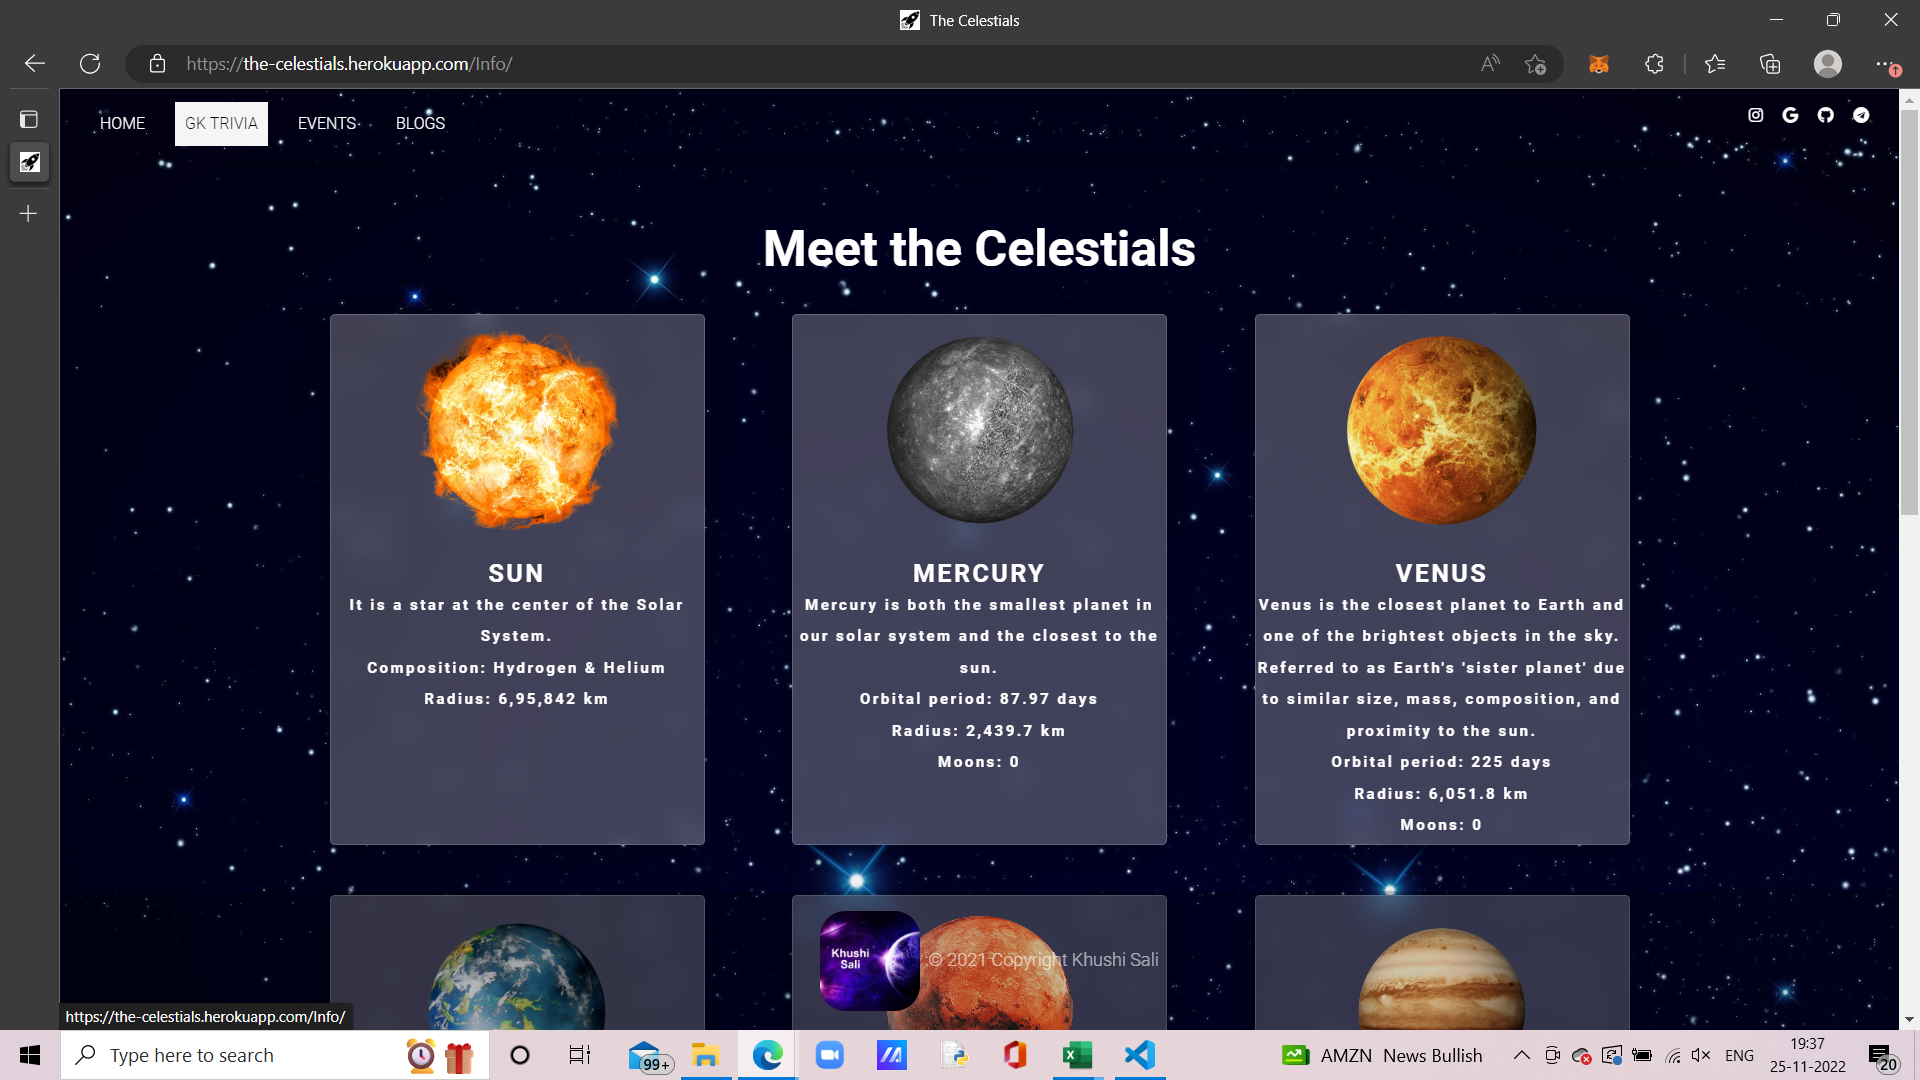Add this page to favorites star icon
Image resolution: width=1920 pixels, height=1080 pixels.
[x=1535, y=64]
